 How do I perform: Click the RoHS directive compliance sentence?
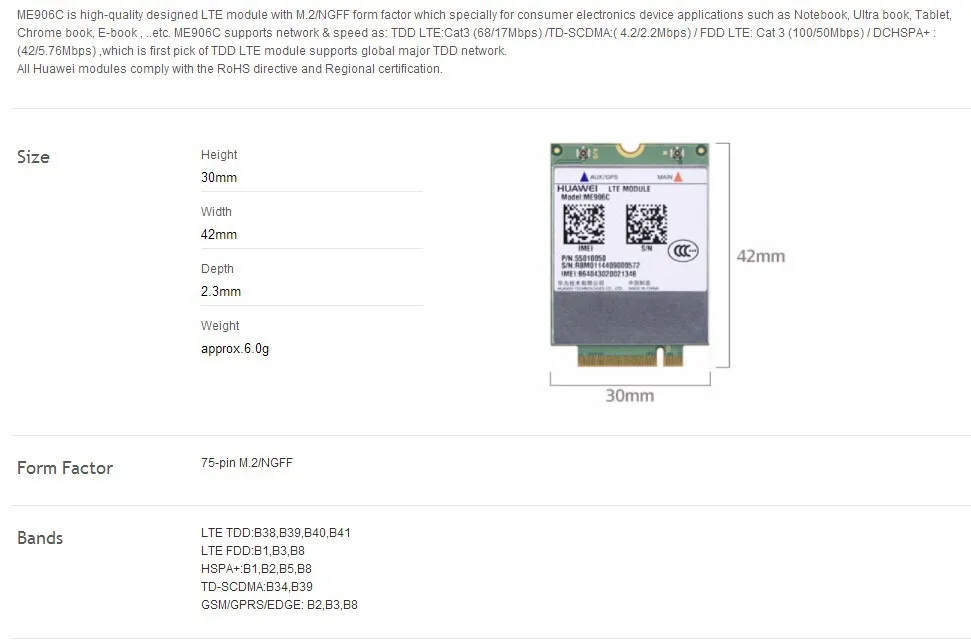pos(230,69)
